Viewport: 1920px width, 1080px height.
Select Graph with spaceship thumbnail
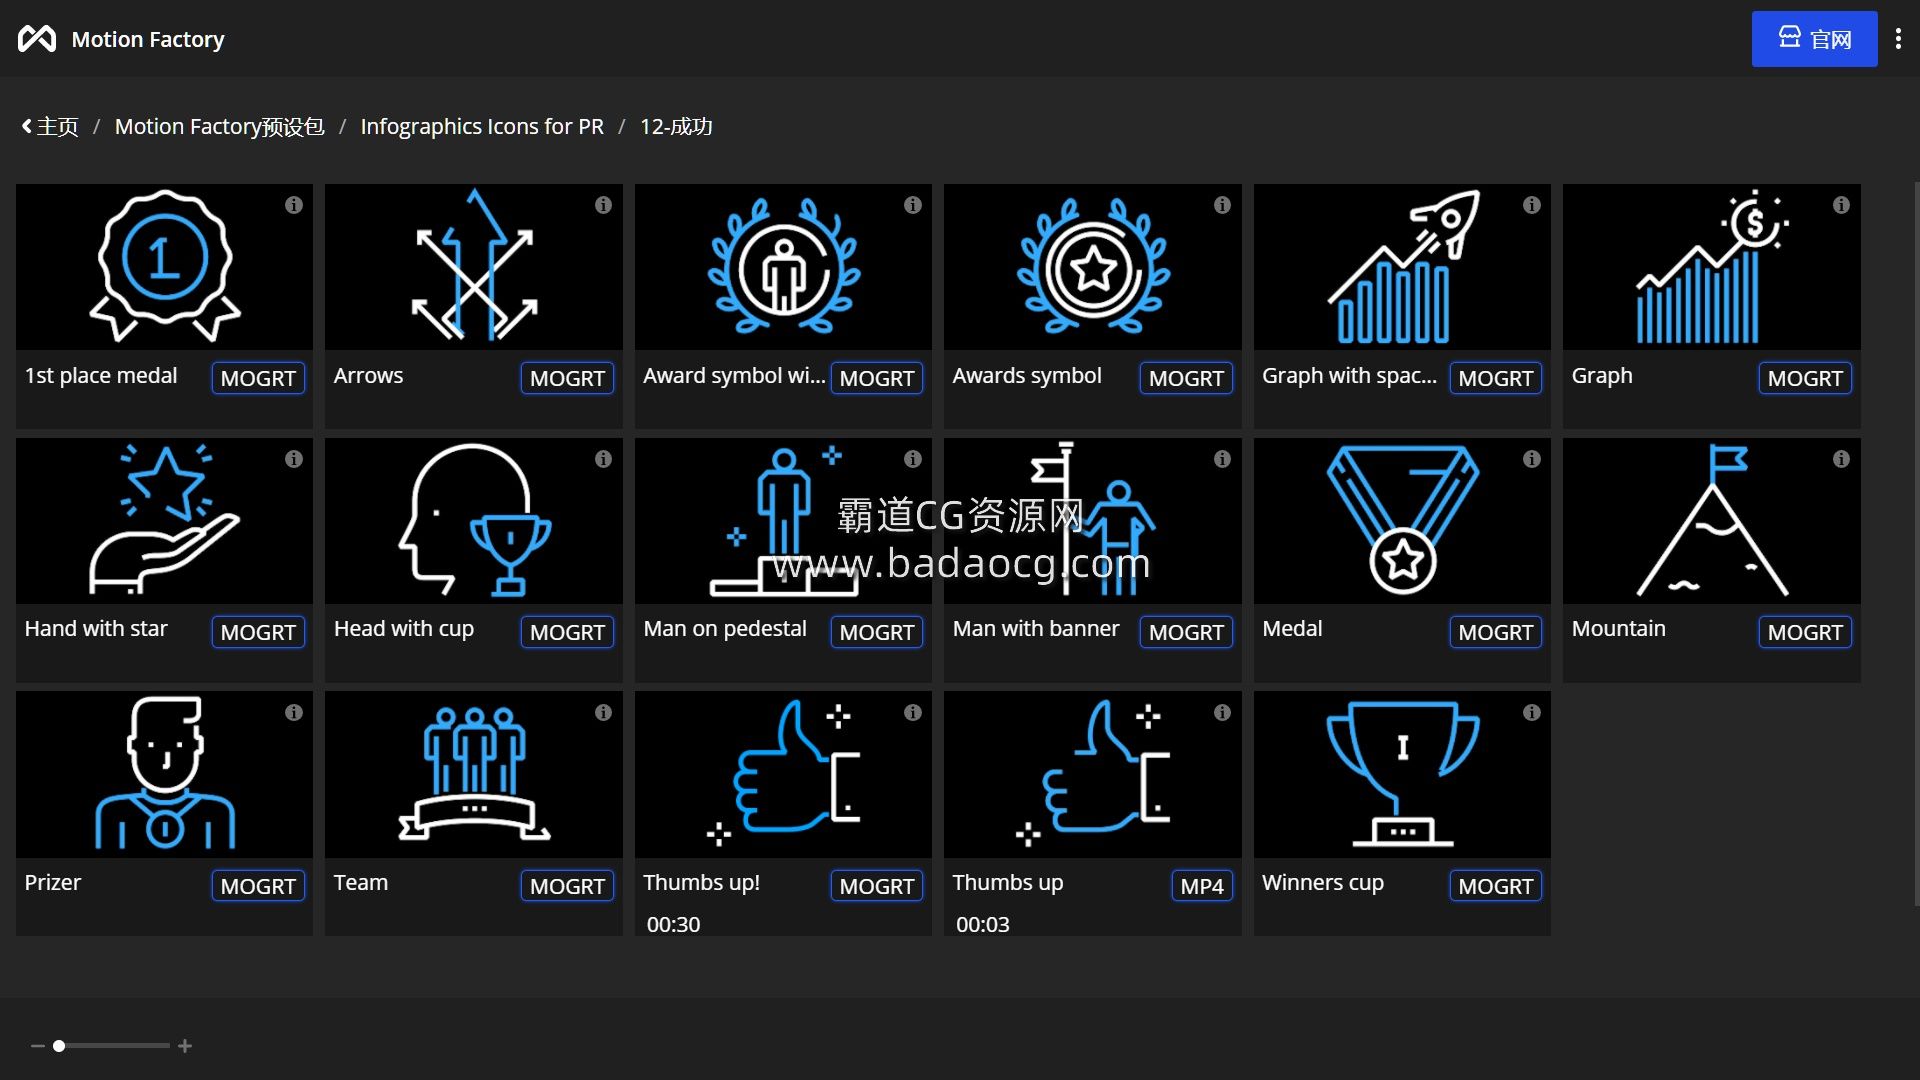1402,267
